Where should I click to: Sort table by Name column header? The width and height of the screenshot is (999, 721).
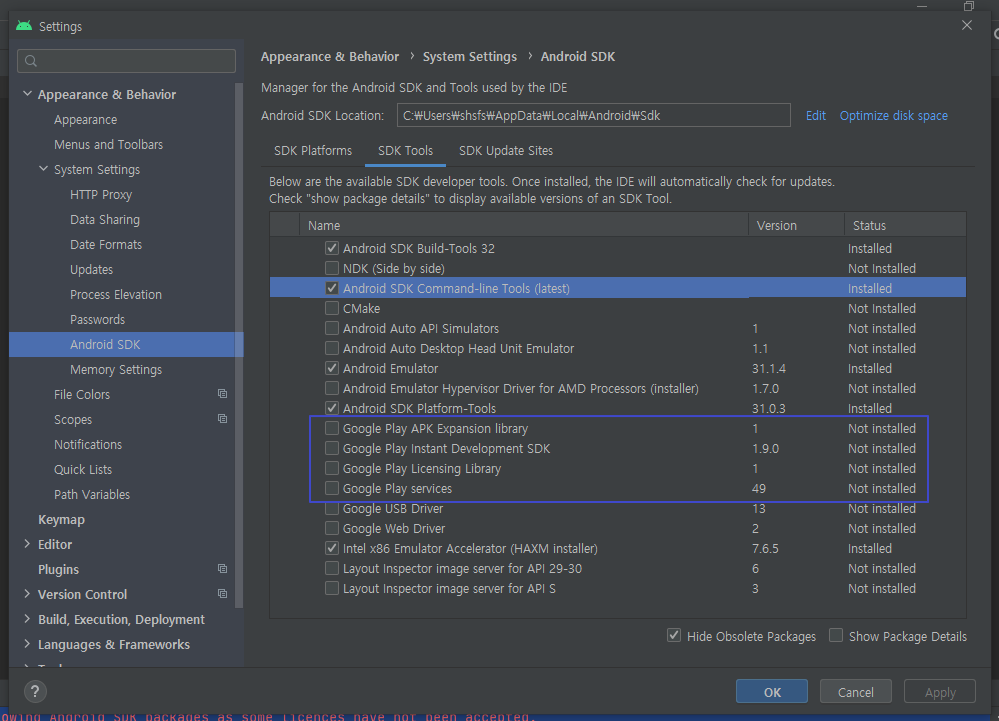(x=524, y=225)
